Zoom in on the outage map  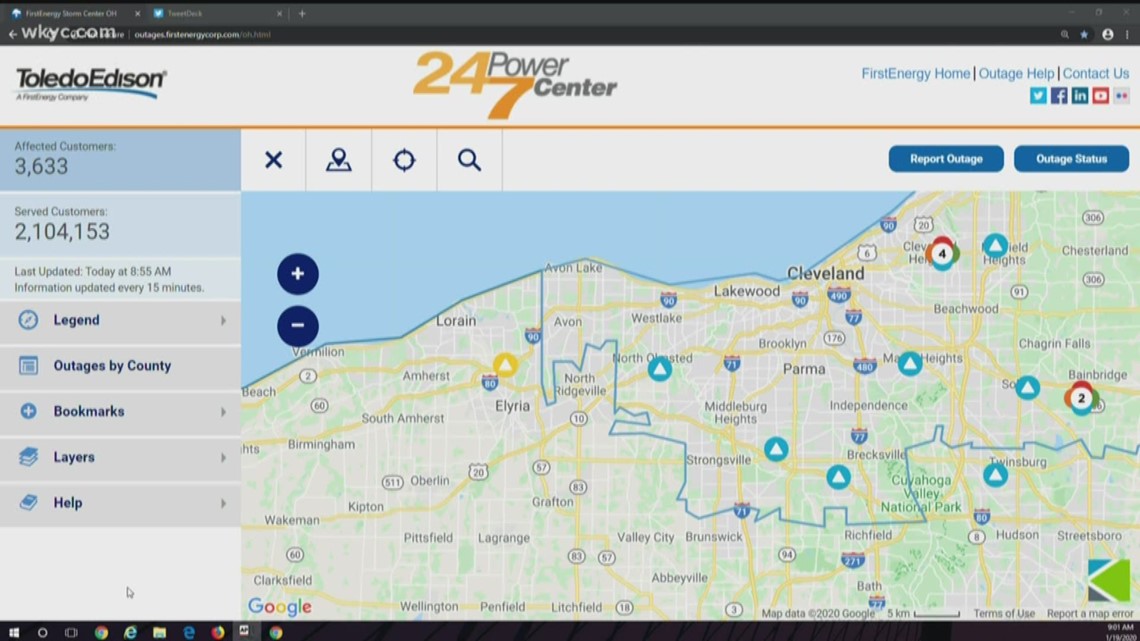click(297, 273)
